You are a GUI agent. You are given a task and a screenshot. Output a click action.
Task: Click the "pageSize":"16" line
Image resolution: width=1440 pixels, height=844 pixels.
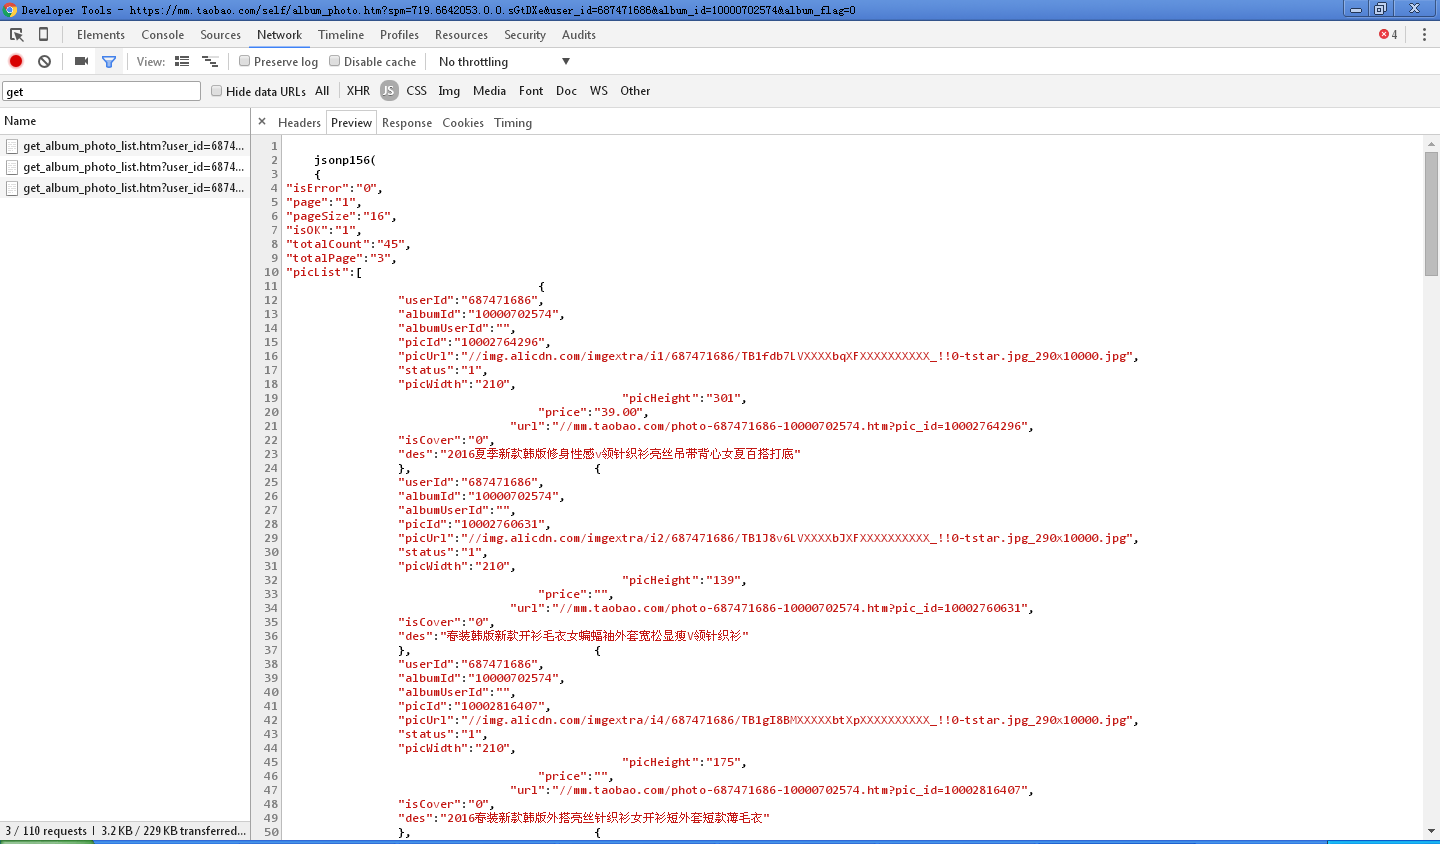click(x=341, y=216)
